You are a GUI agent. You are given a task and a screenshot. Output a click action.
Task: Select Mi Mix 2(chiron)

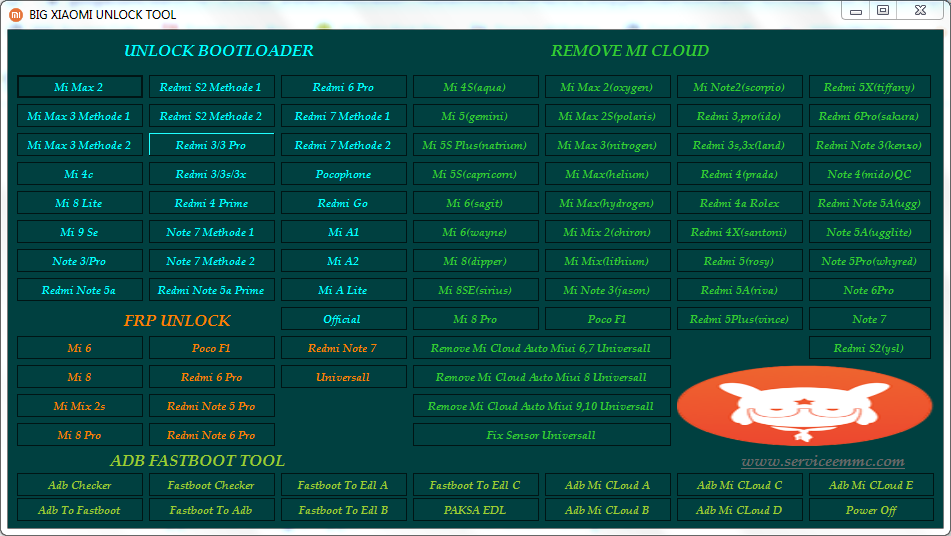tap(608, 232)
